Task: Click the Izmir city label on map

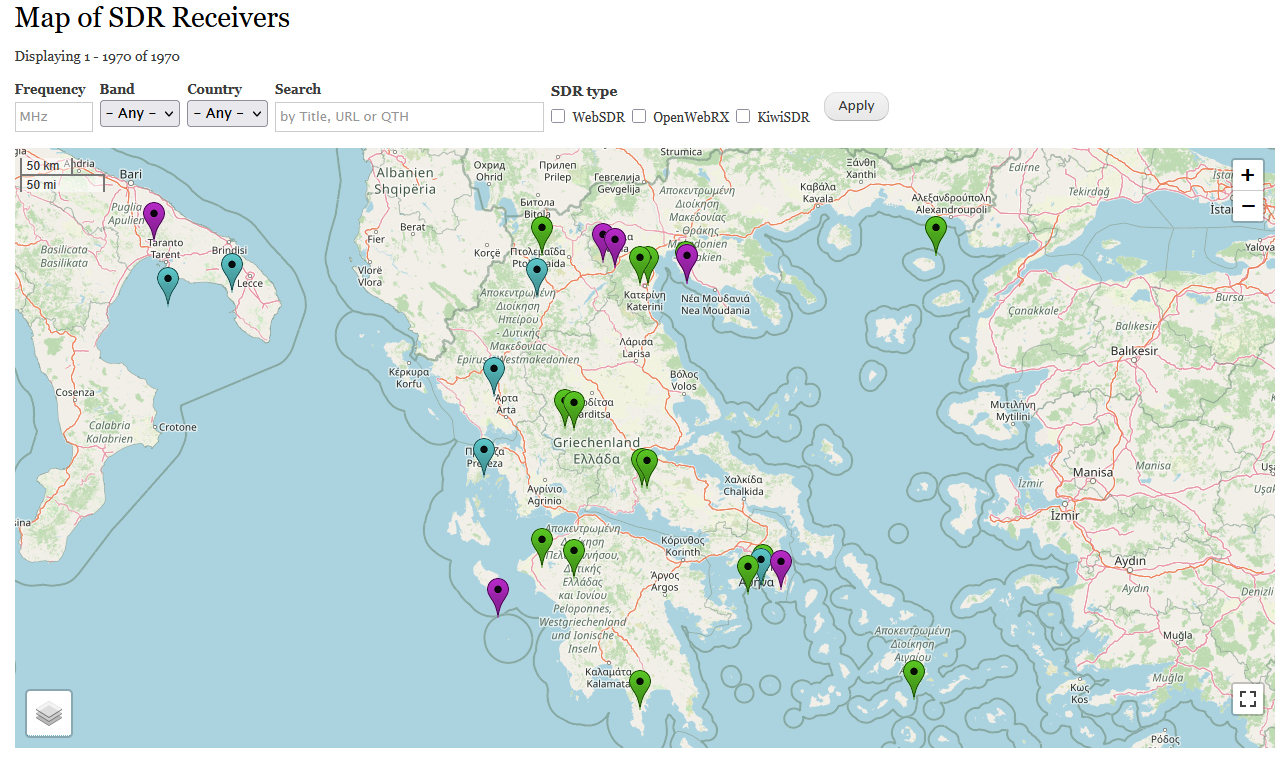Action: click(1063, 516)
